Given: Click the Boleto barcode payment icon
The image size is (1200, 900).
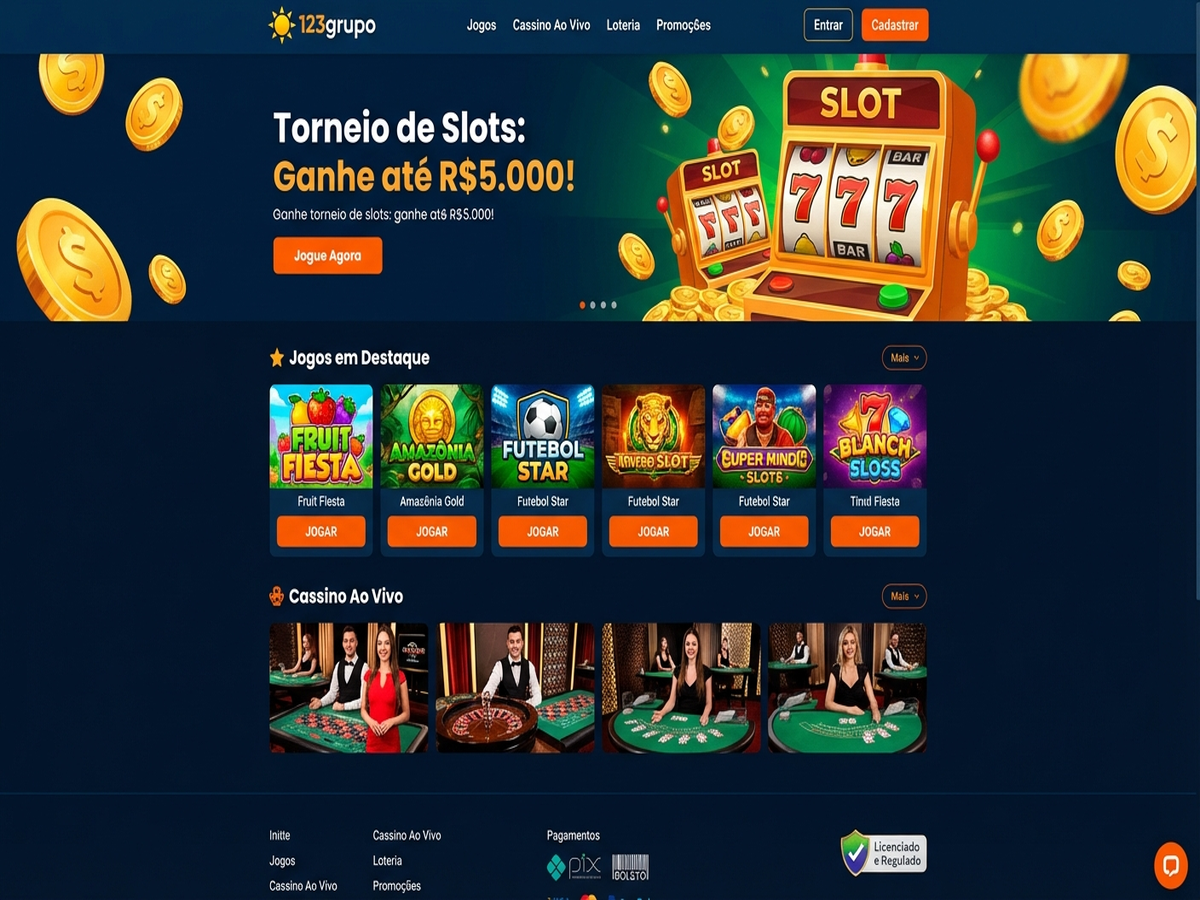Looking at the screenshot, I should pos(630,867).
